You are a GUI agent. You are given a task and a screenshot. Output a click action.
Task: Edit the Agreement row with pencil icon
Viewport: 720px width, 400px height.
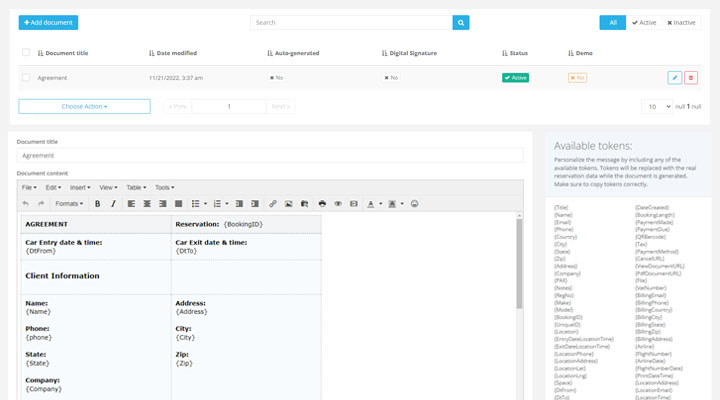pos(675,78)
